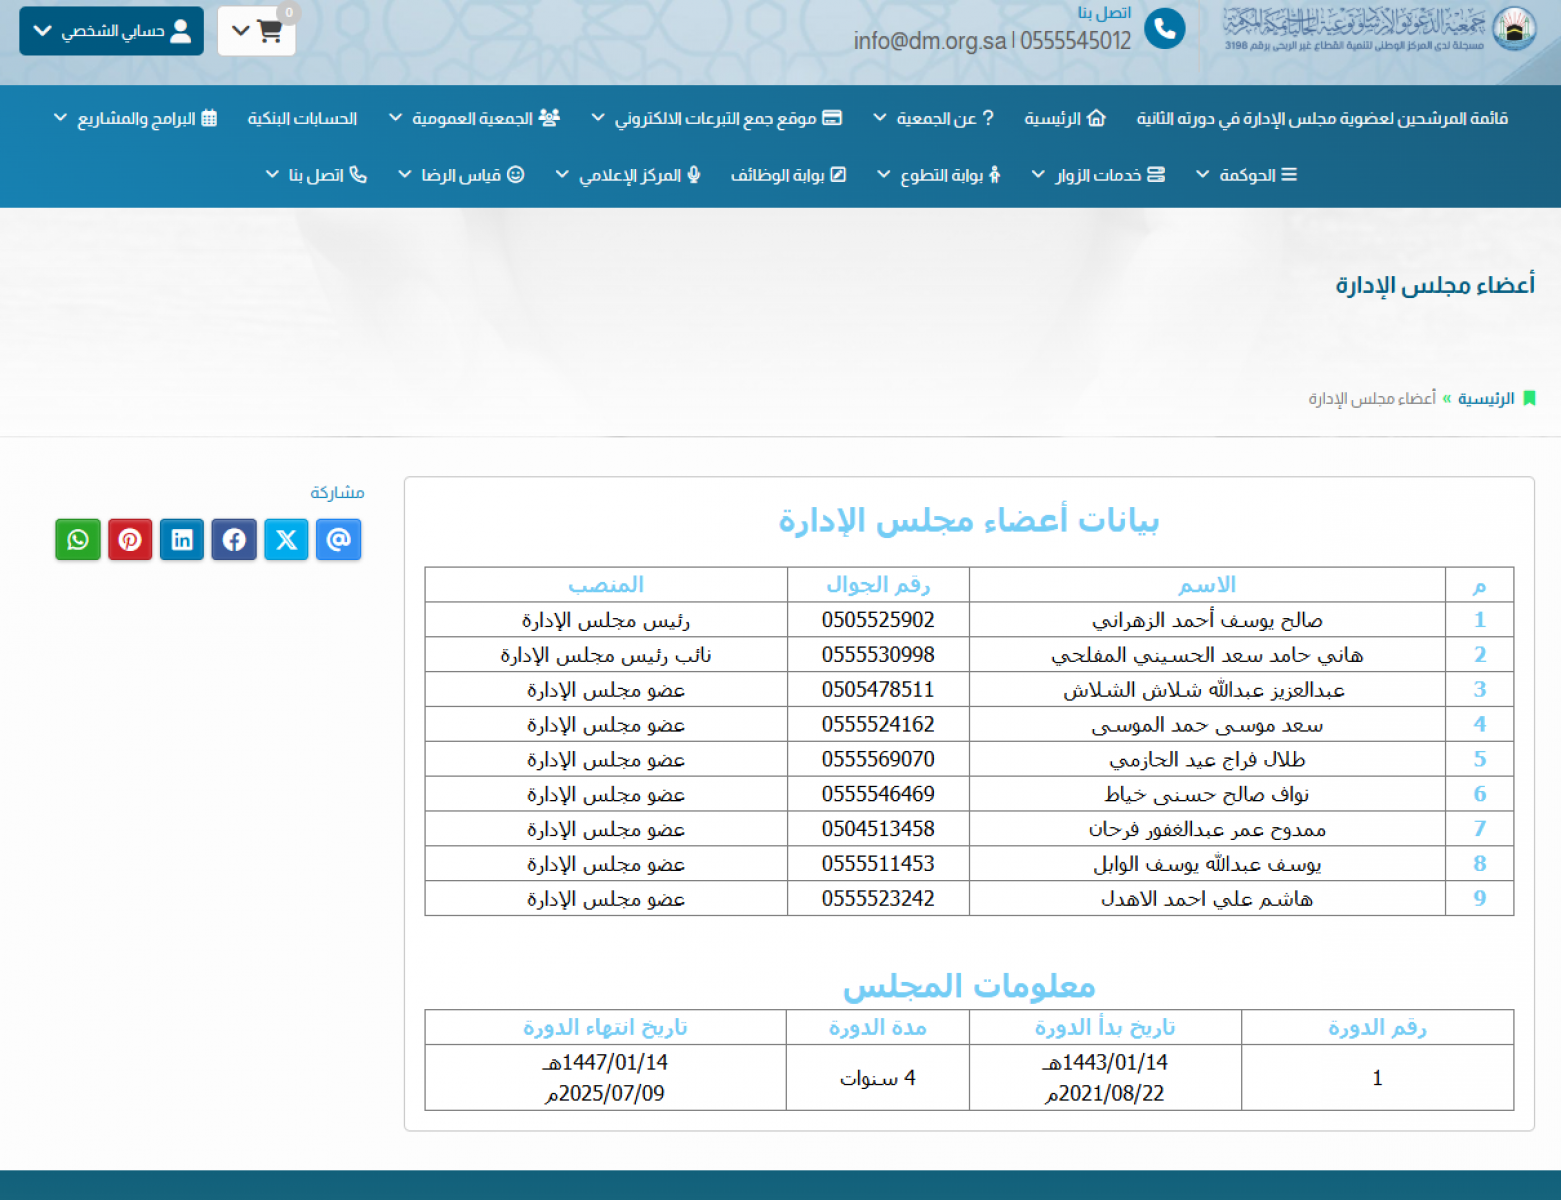1561x1200 pixels.
Task: Click the phone icon اتصل بنا menu
Action: pos(358,175)
